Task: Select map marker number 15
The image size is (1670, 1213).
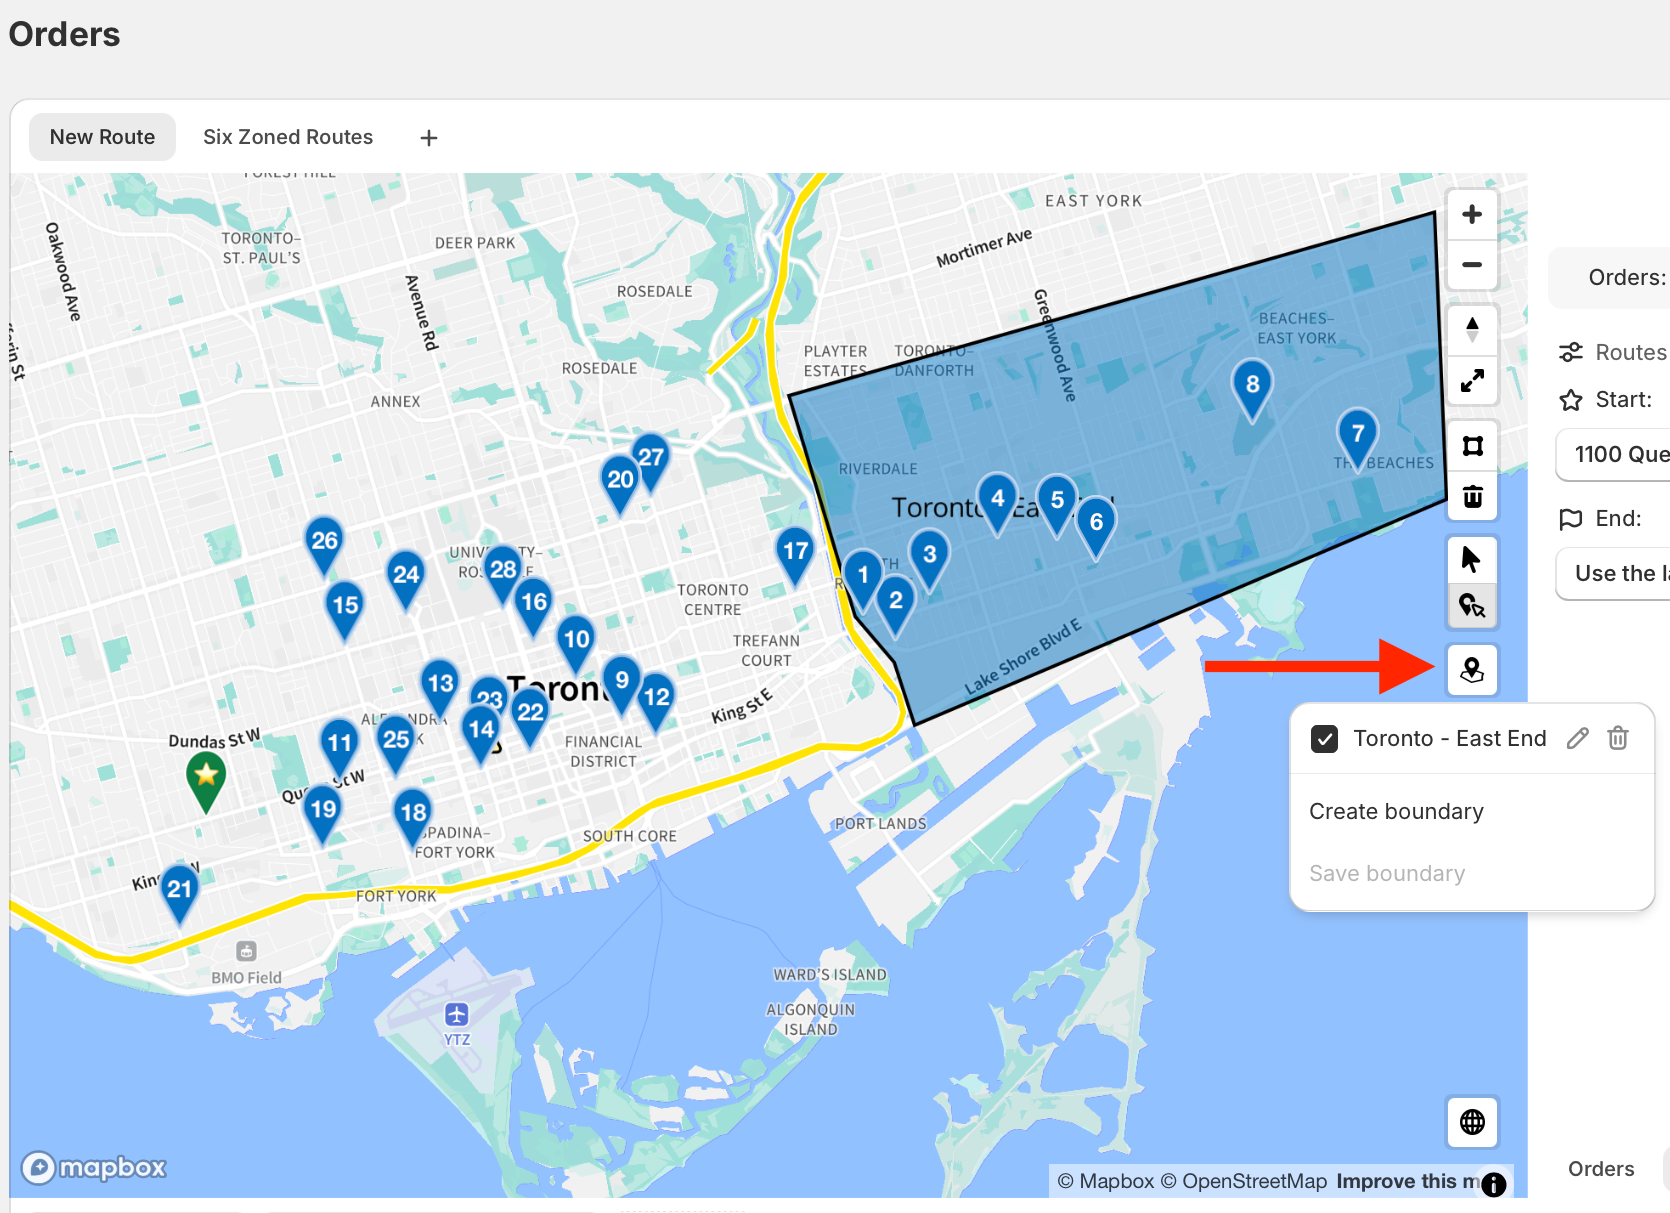Action: click(x=345, y=610)
